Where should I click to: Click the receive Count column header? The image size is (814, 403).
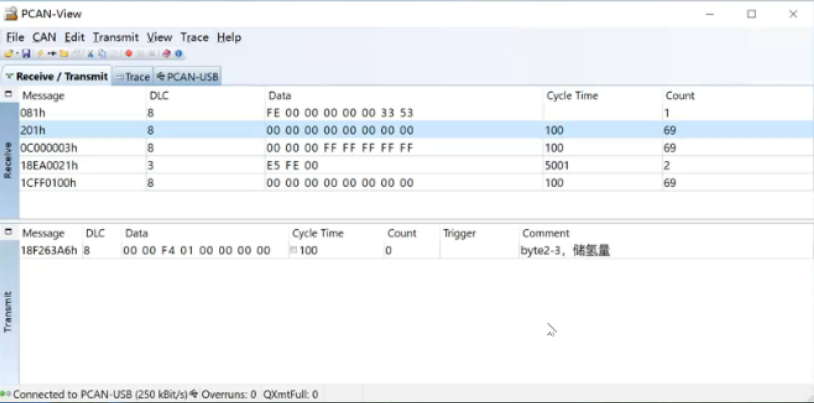[738, 96]
